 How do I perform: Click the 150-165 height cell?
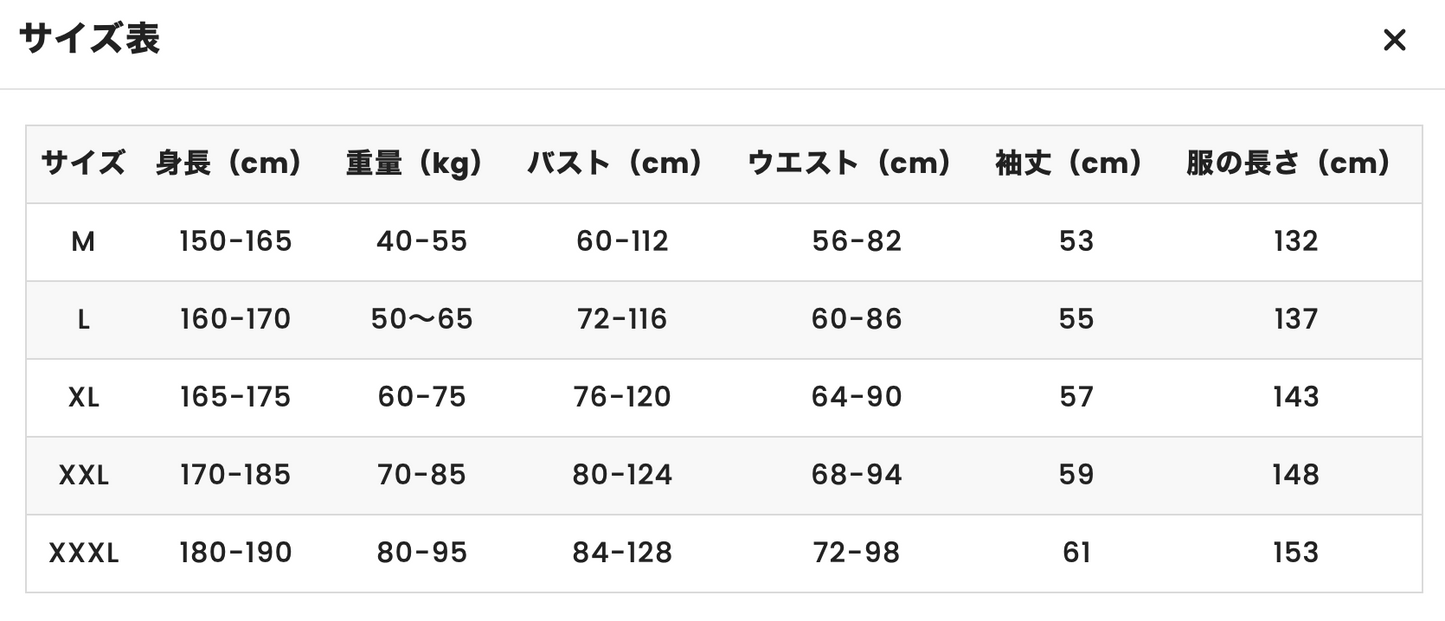pos(236,241)
